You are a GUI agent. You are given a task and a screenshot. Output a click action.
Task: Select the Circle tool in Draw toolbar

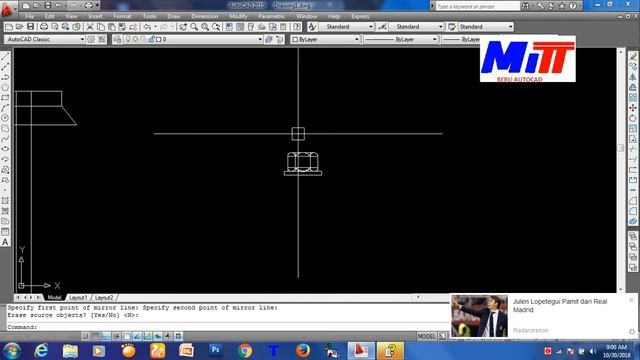[x=5, y=118]
